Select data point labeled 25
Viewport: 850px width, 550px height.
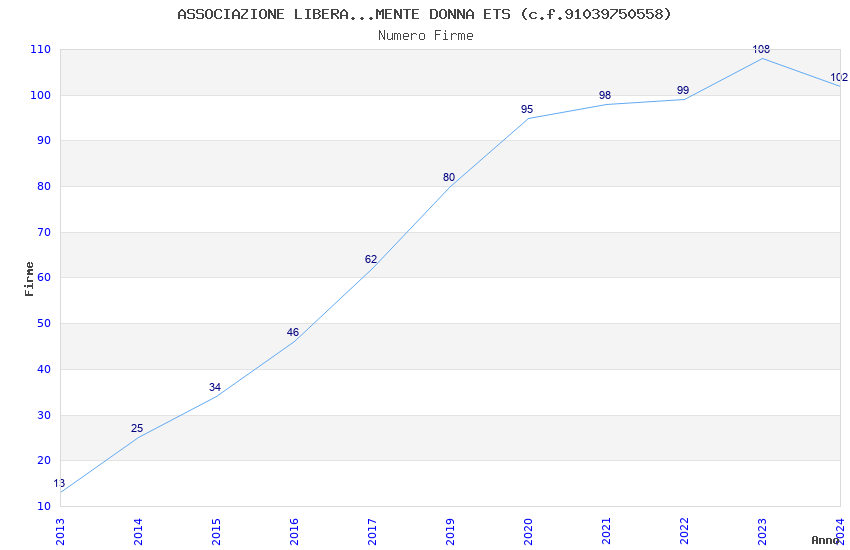click(137, 429)
